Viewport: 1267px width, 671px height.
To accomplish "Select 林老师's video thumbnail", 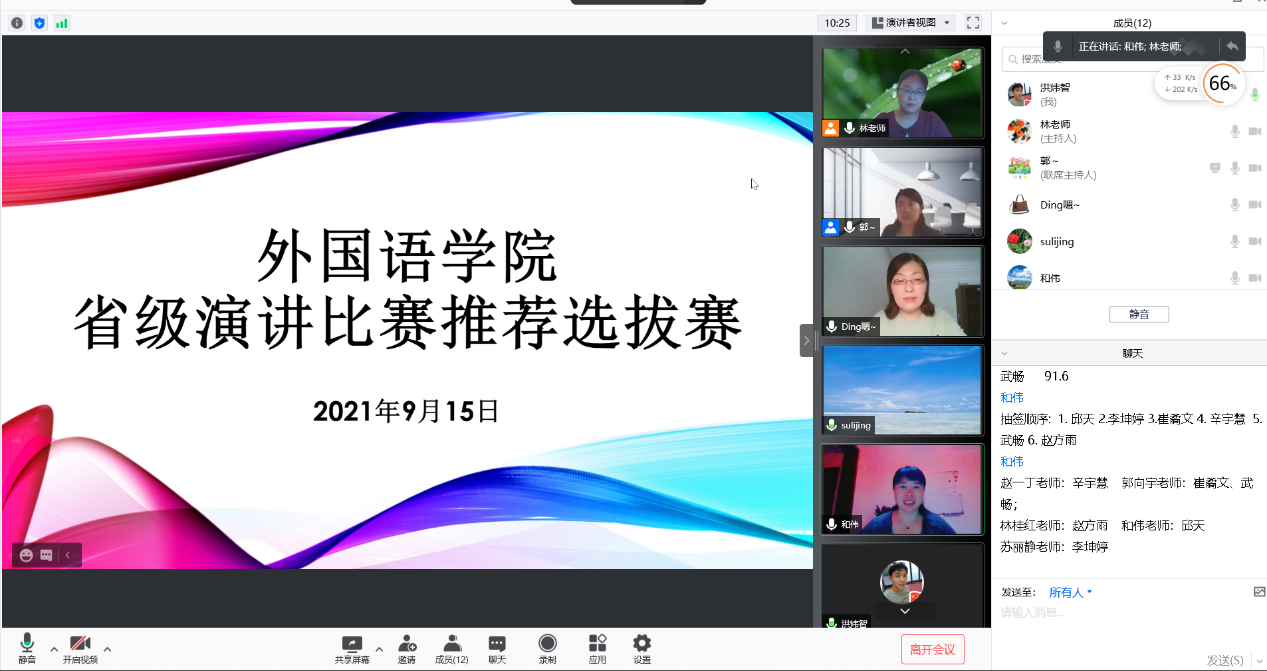I will 903,93.
